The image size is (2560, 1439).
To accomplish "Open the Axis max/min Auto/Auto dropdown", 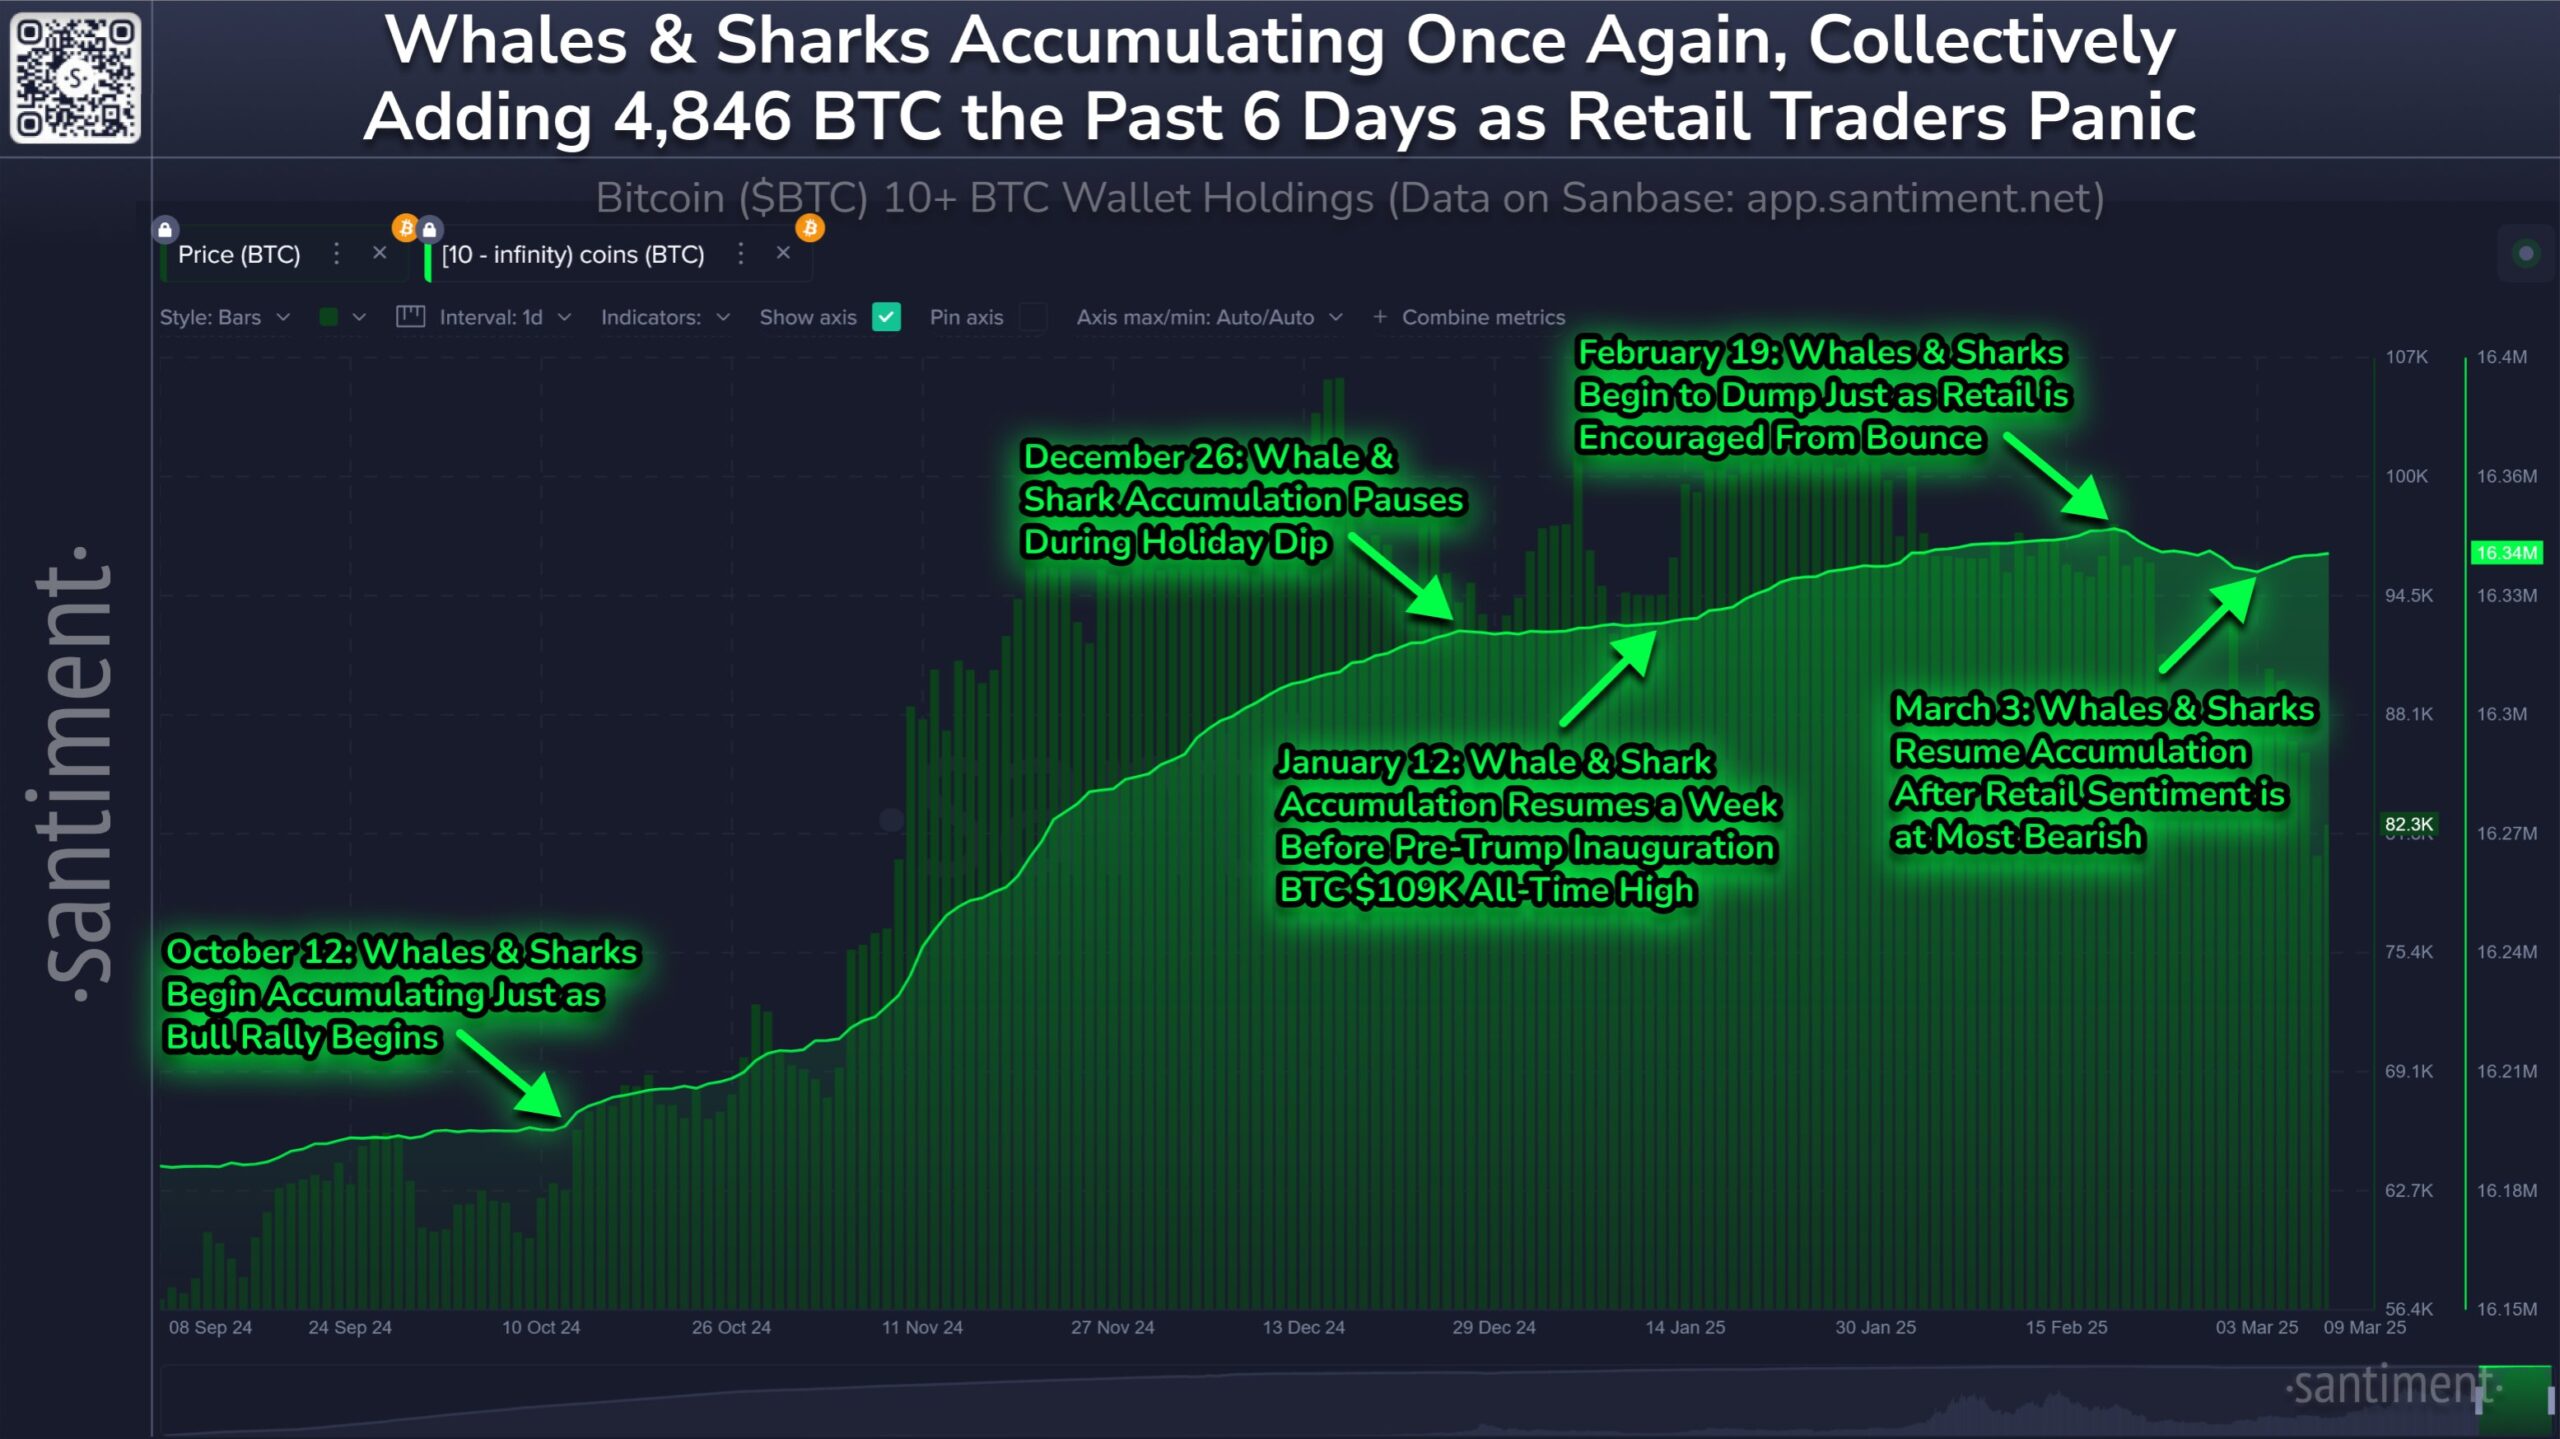I will [1208, 317].
